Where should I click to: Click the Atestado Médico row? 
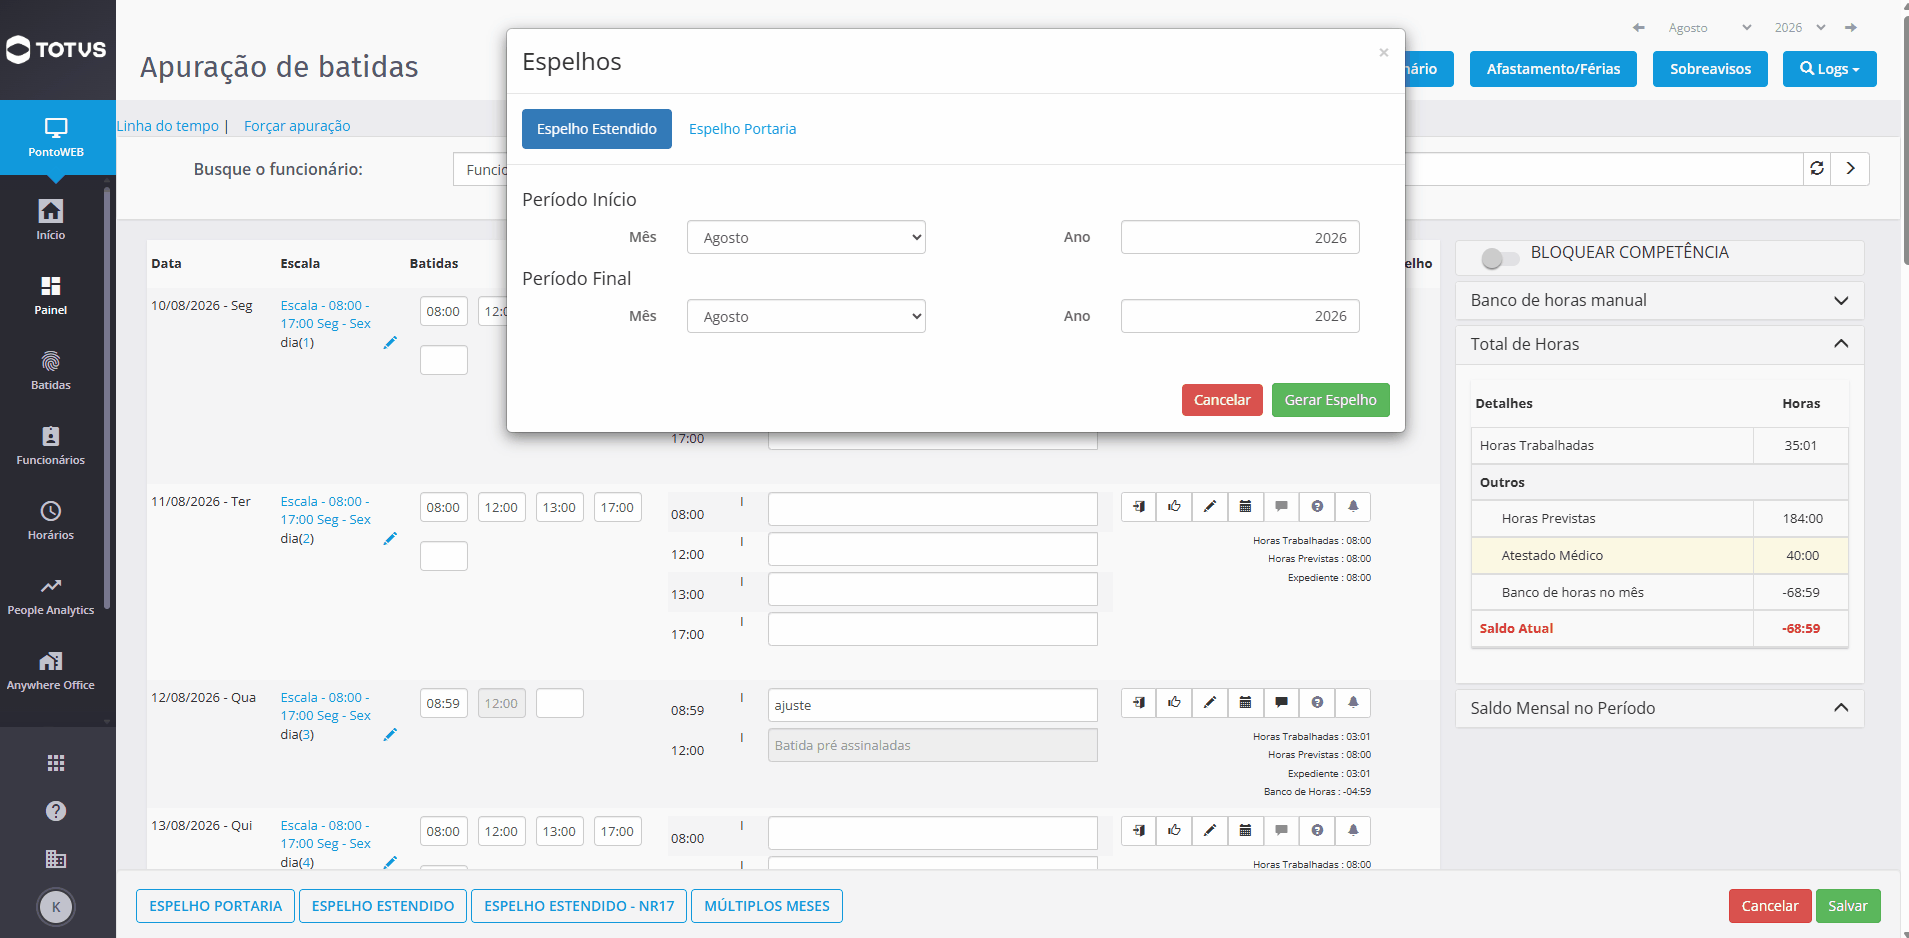coord(1660,555)
